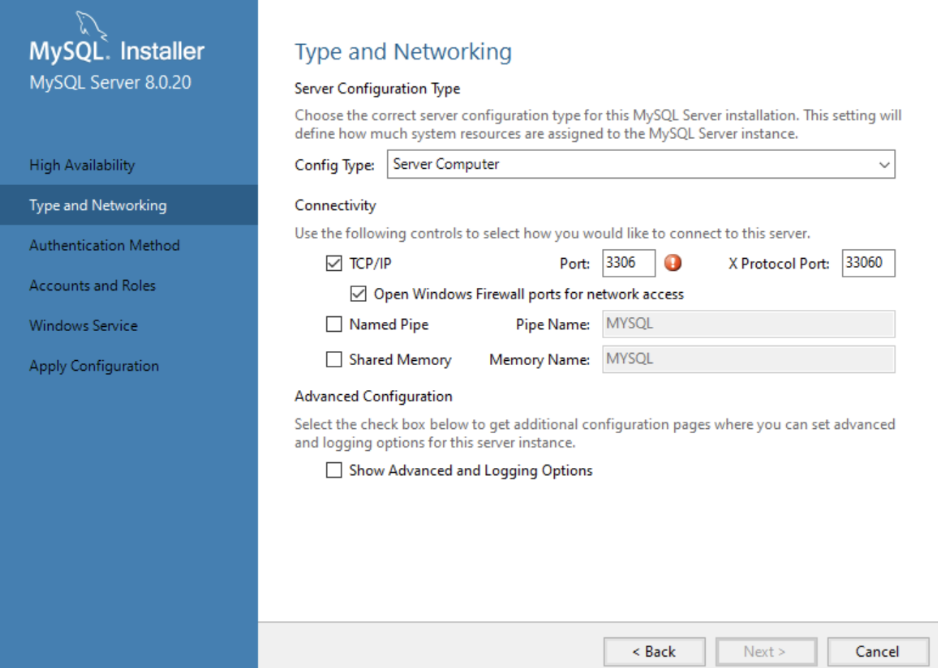Click the Advanced Configuration section heading
Viewport: 938px width, 668px height.
coord(373,396)
